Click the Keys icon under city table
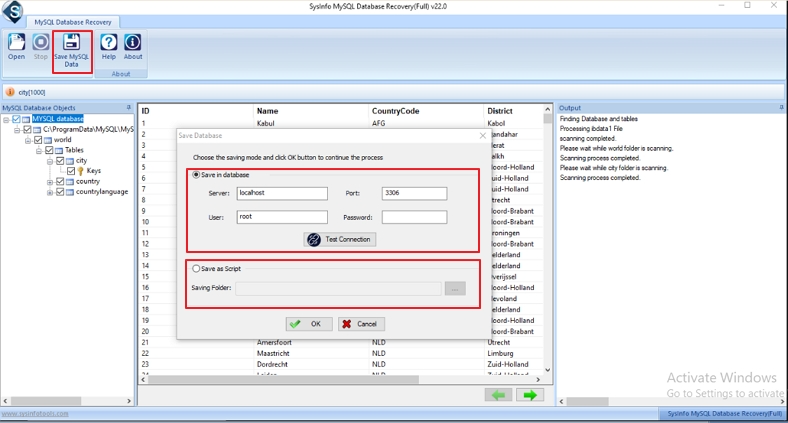Screen dimensions: 788x423 (x=82, y=171)
